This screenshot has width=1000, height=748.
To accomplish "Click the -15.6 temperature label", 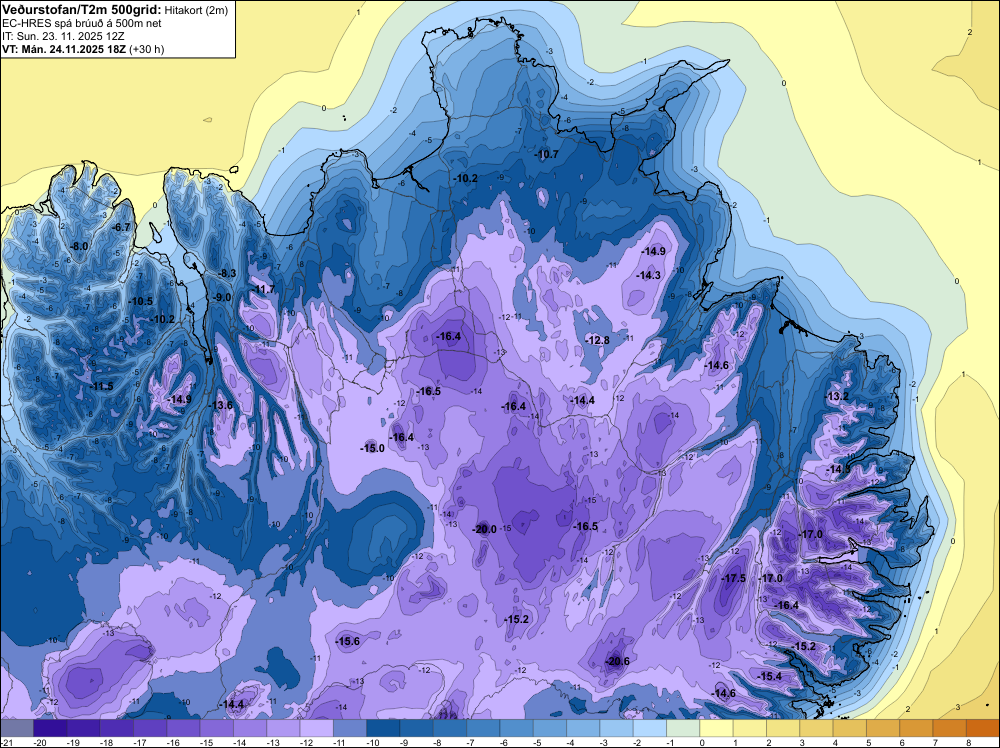I will (x=348, y=642).
